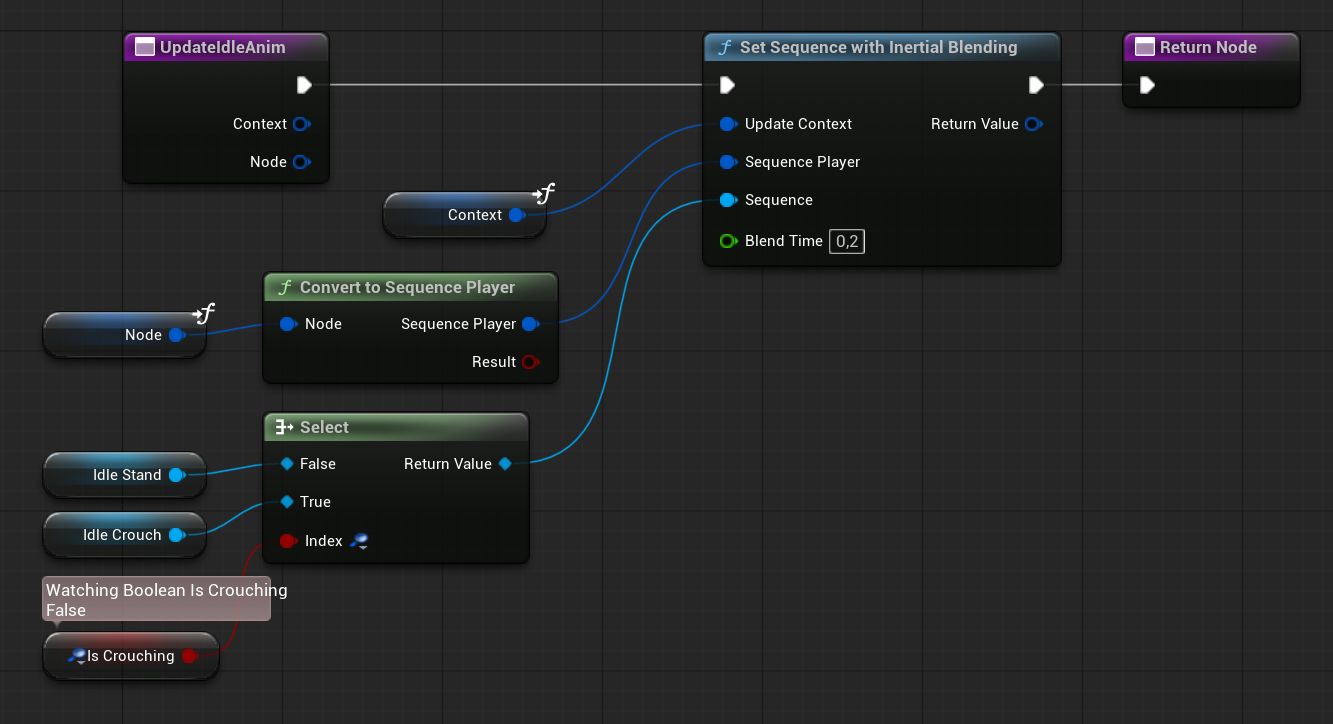This screenshot has width=1333, height=724.
Task: Select the Convert to Sequence Player node header
Action: point(407,287)
